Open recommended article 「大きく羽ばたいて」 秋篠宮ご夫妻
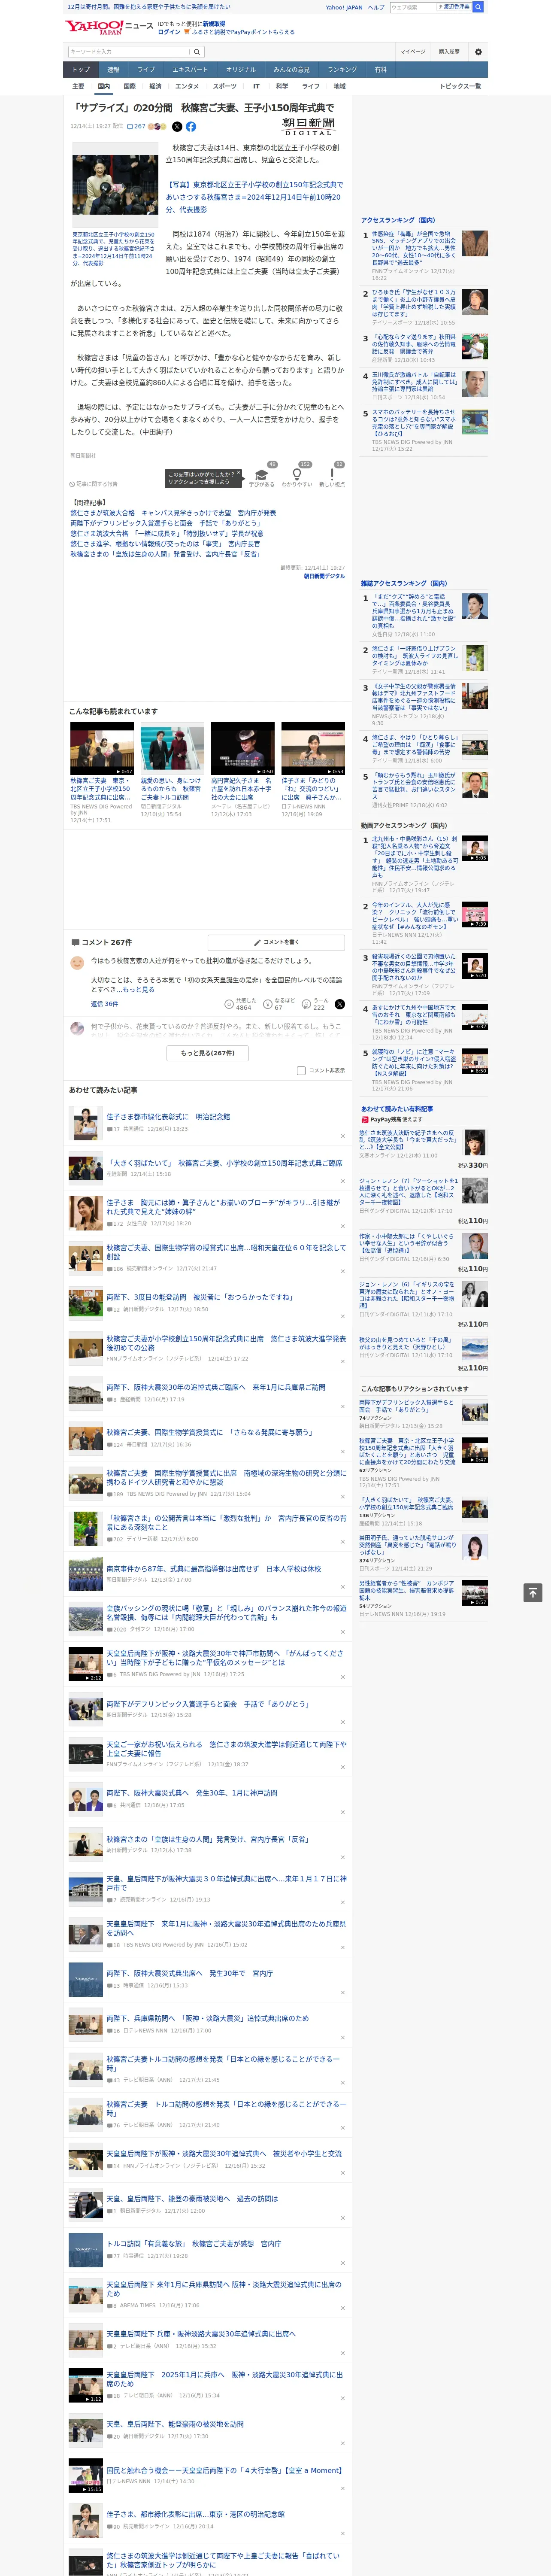551x2576 pixels. pos(224,1163)
